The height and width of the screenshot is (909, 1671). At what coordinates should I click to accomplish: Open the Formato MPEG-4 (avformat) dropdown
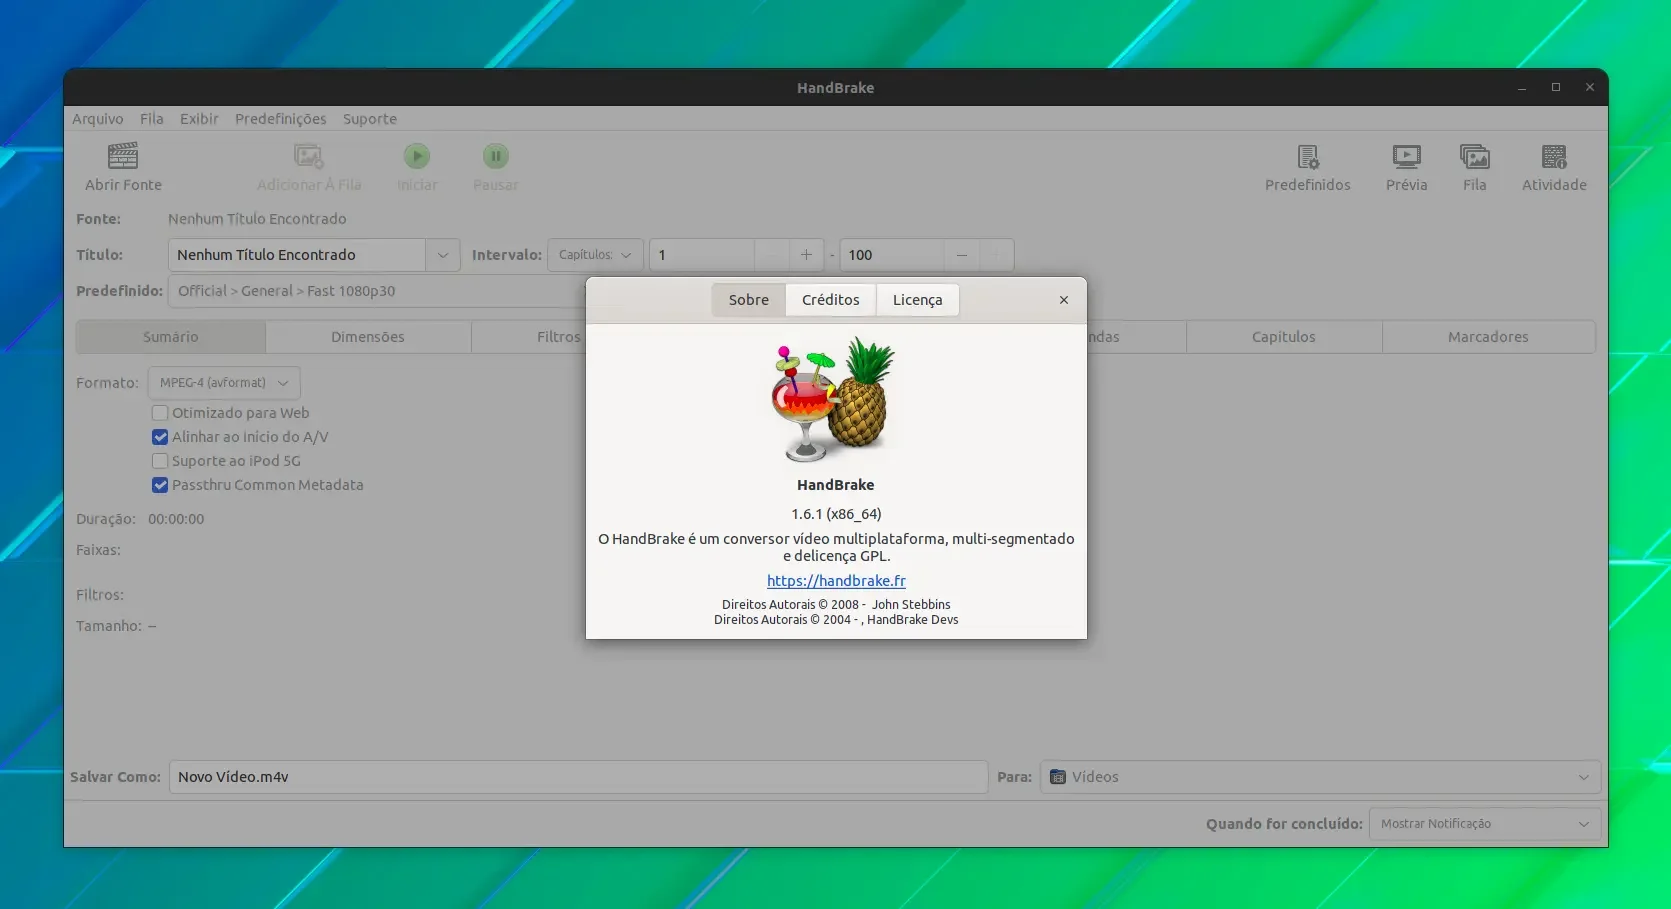[x=224, y=383]
